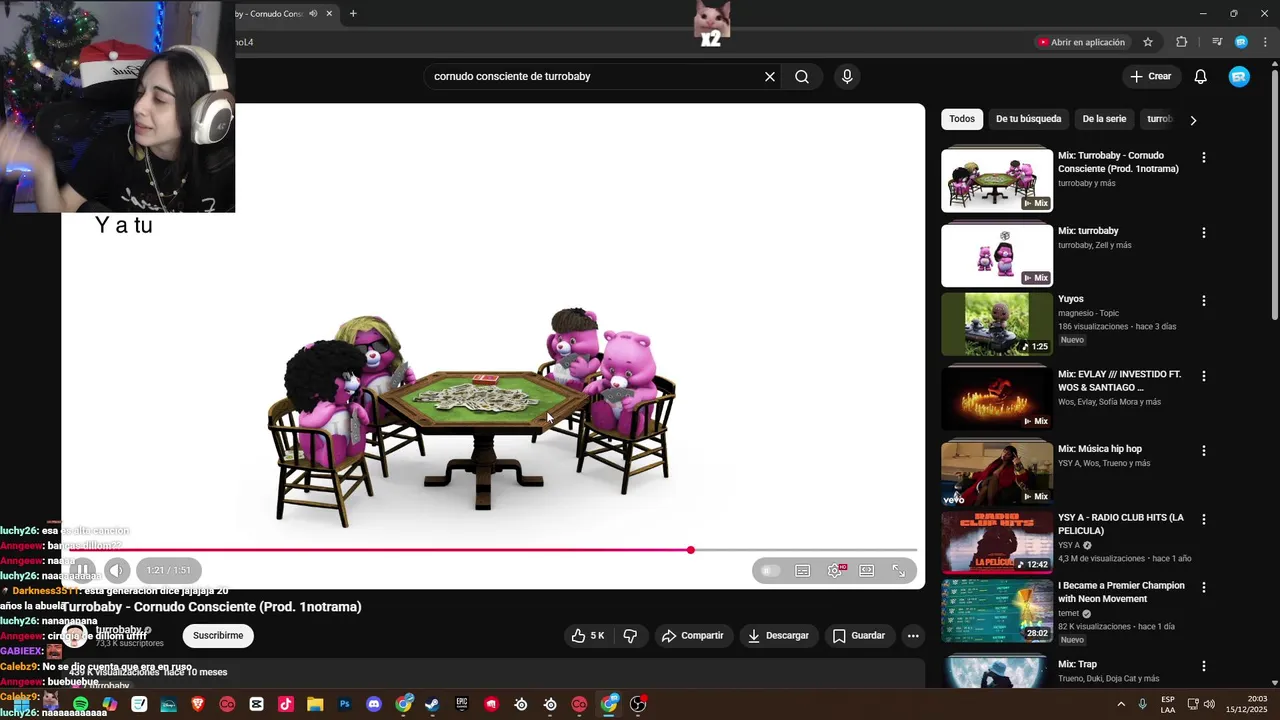The height and width of the screenshot is (720, 1280).
Task: View YouTube notifications bell
Action: pyautogui.click(x=1201, y=77)
